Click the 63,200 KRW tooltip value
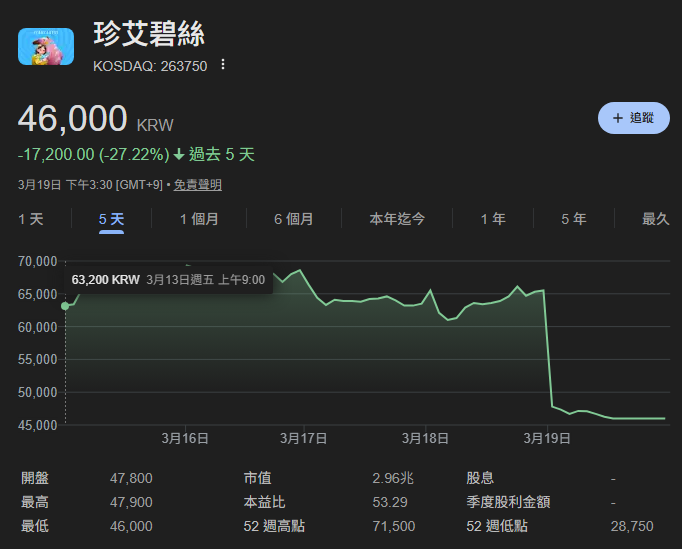Viewport: 682px width, 549px height. pos(106,280)
